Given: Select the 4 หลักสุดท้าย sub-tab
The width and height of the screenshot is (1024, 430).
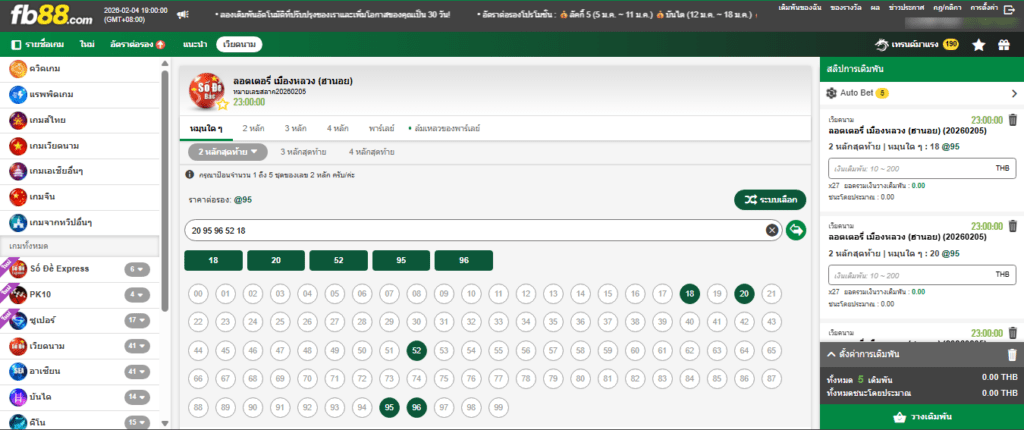Looking at the screenshot, I should [371, 152].
